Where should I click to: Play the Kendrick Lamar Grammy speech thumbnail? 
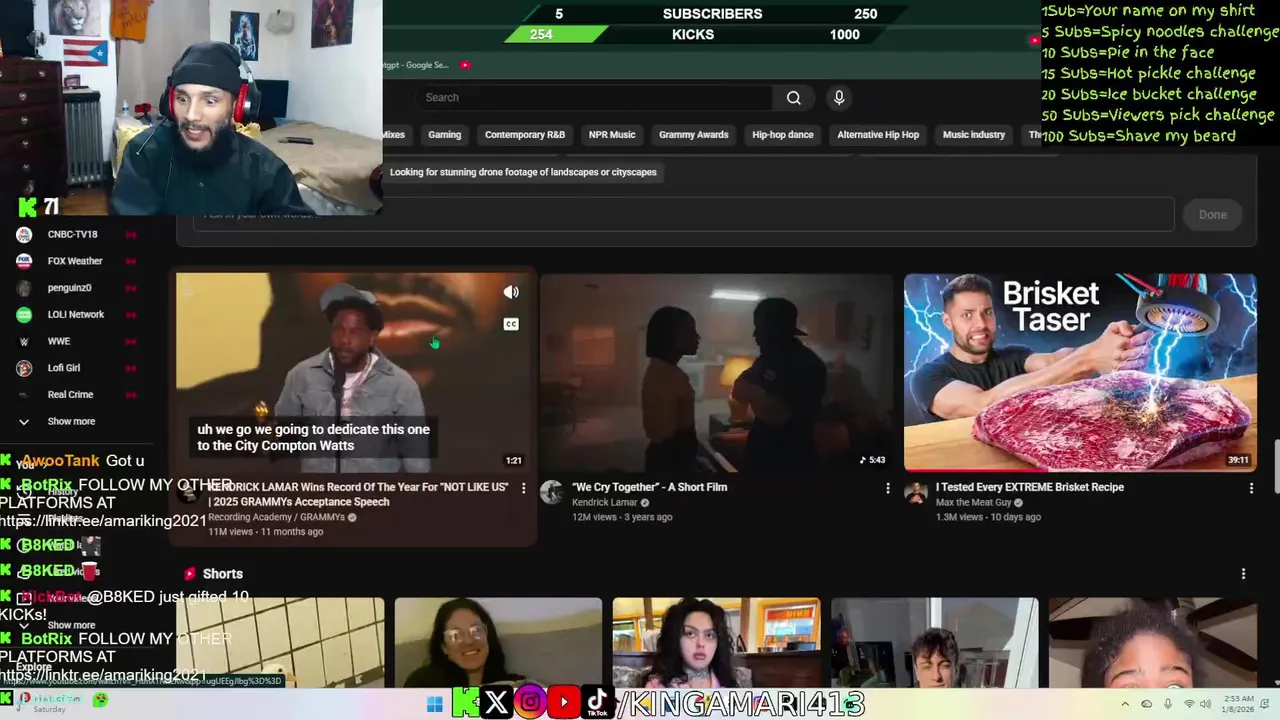click(x=352, y=372)
